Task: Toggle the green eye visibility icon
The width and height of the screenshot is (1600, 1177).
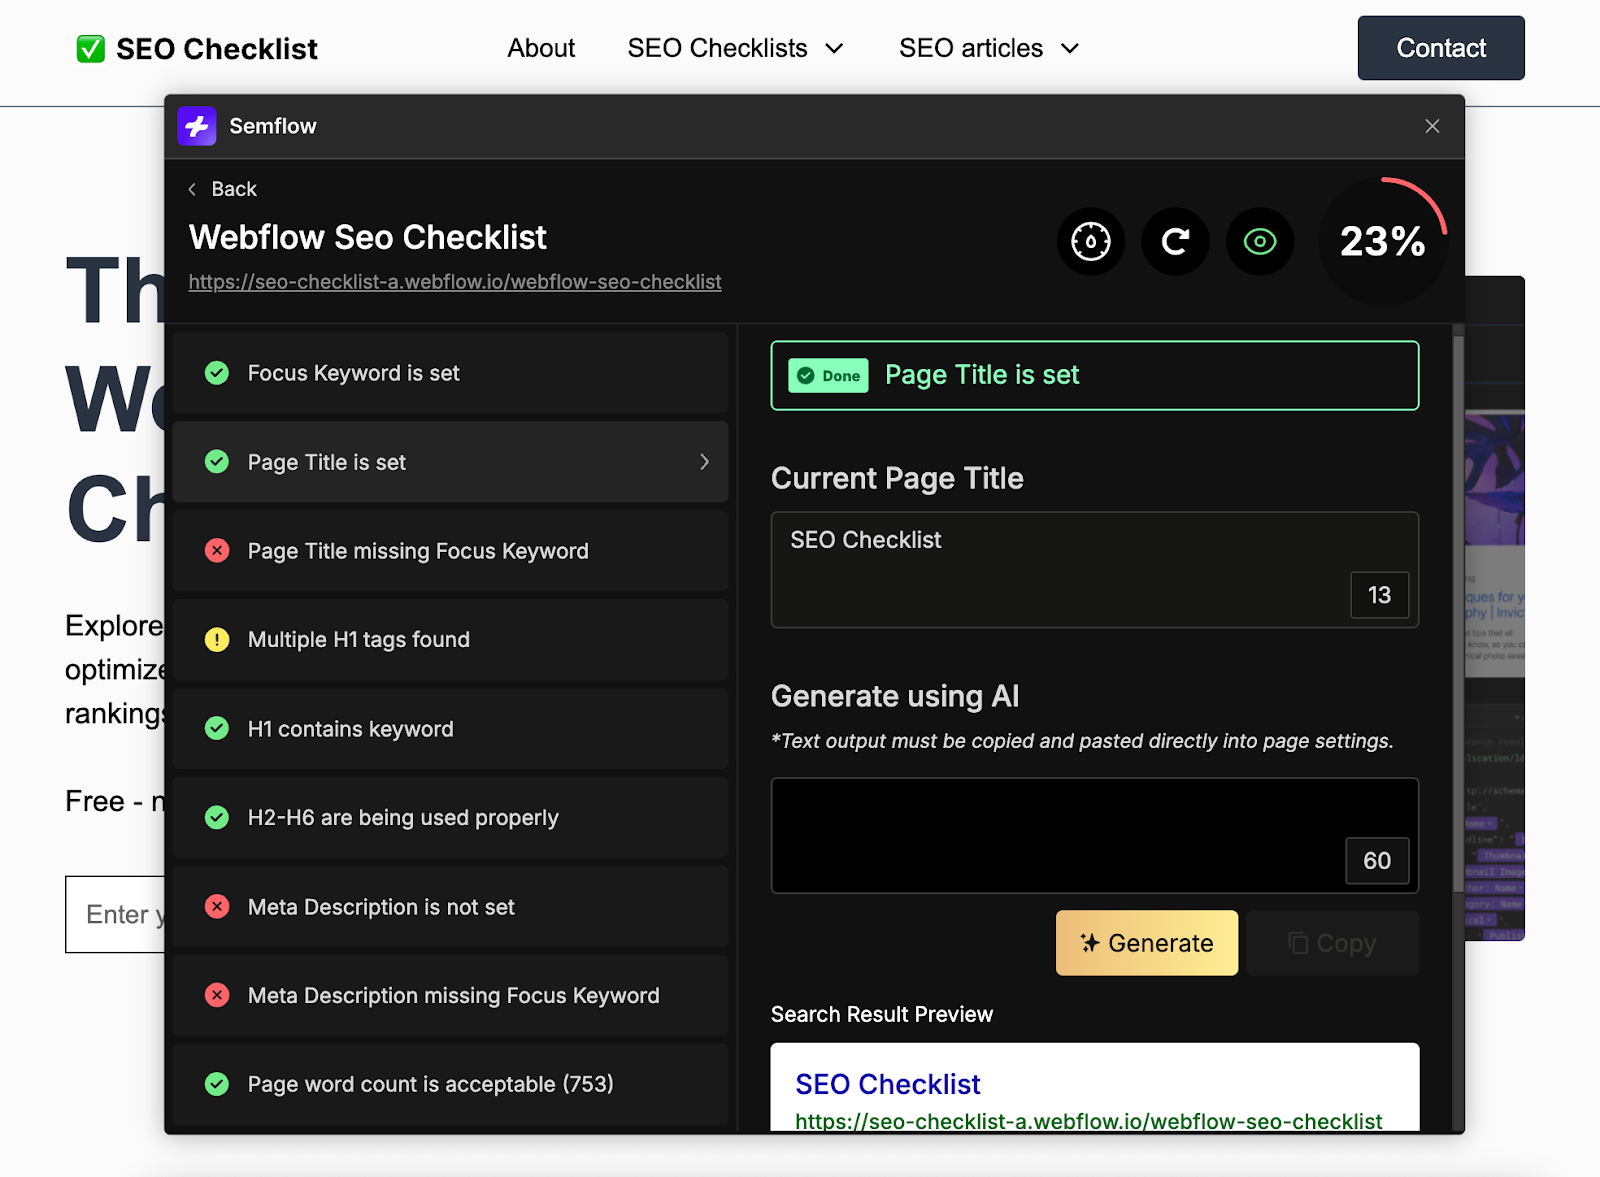Action: coord(1260,241)
